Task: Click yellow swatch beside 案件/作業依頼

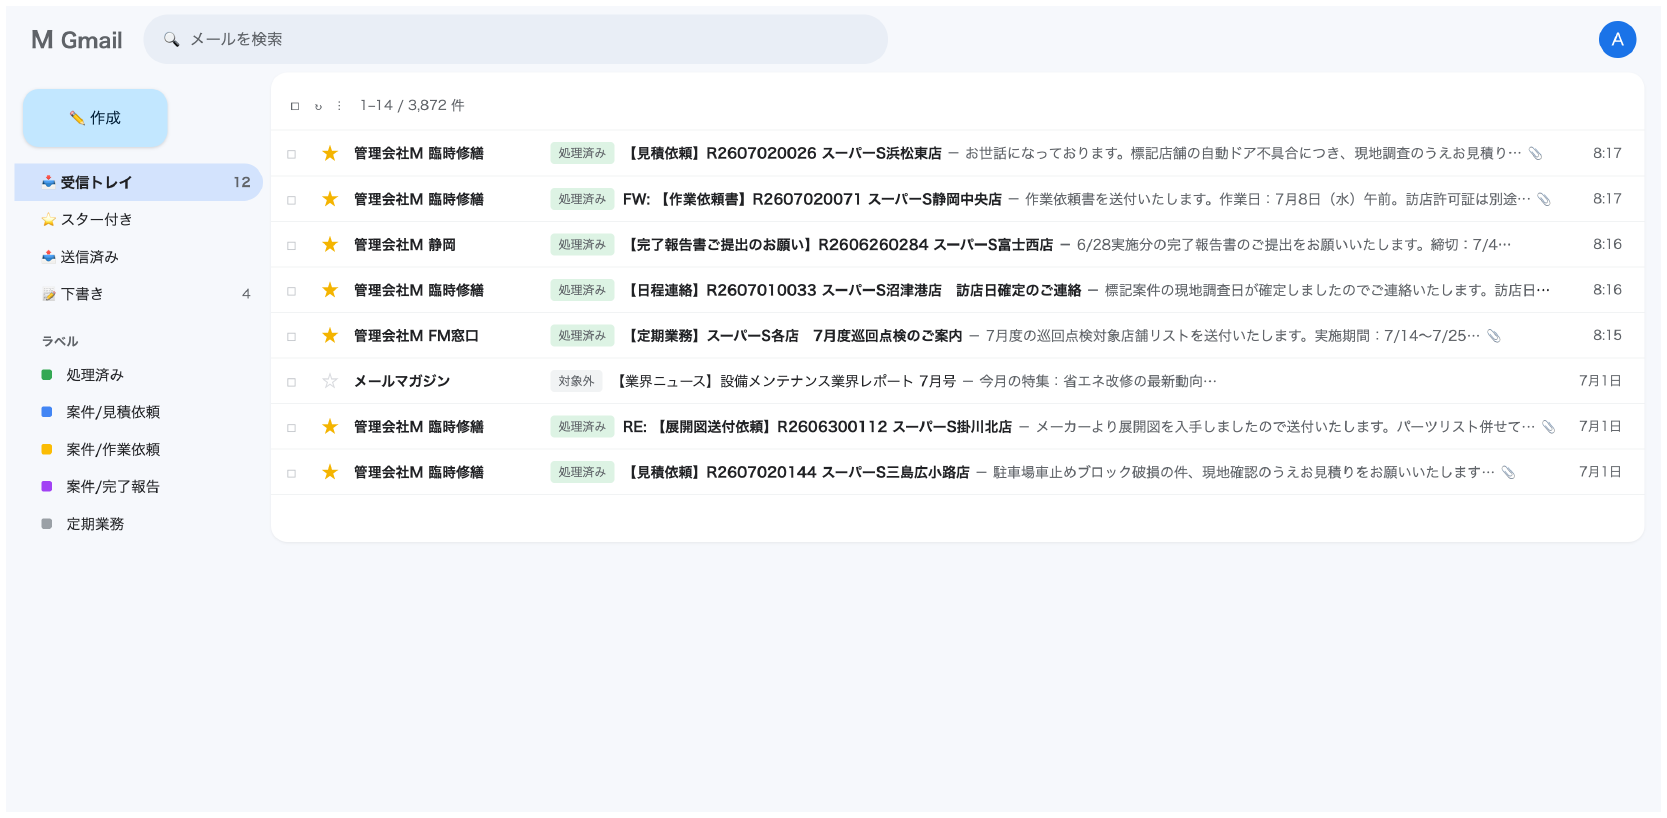Action: point(46,450)
